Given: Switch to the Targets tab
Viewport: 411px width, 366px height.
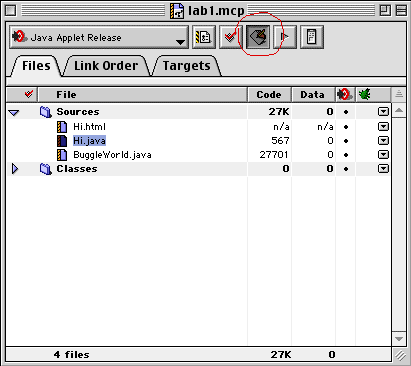Looking at the screenshot, I should point(187,66).
